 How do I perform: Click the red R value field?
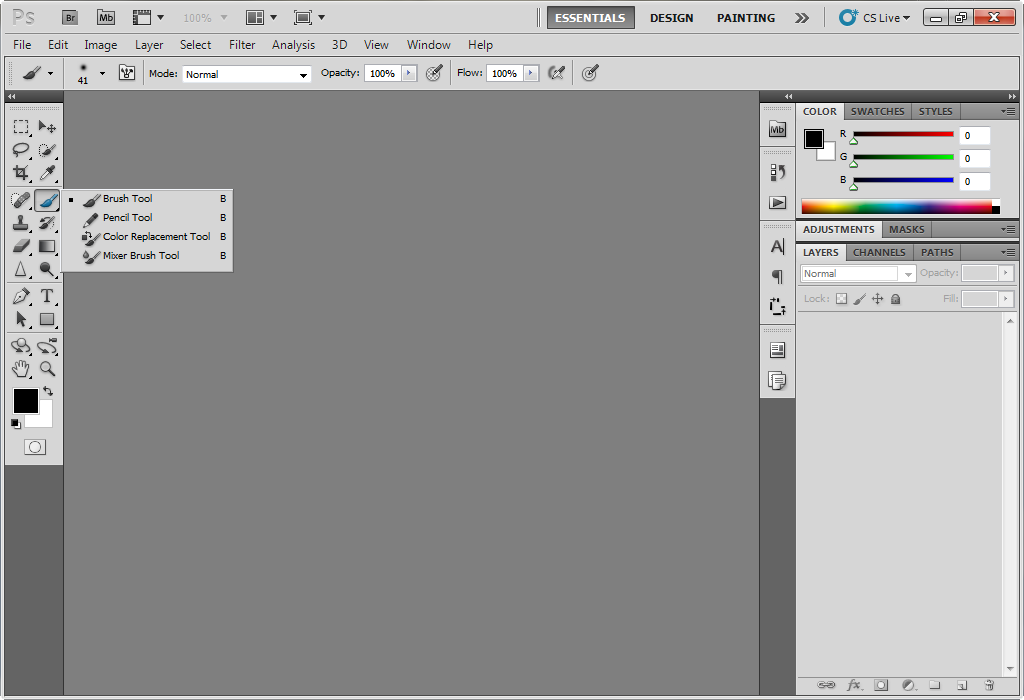tap(974, 136)
